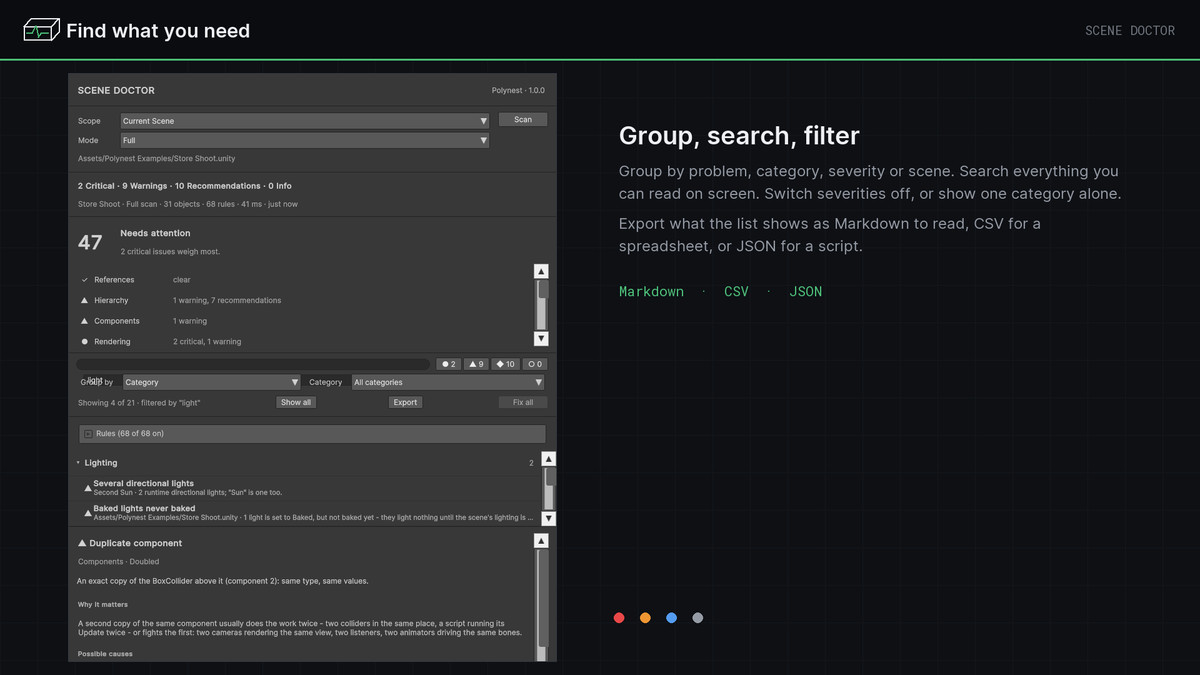Toggle the info severity filter showing 0
This screenshot has width=1200, height=675.
[x=535, y=364]
